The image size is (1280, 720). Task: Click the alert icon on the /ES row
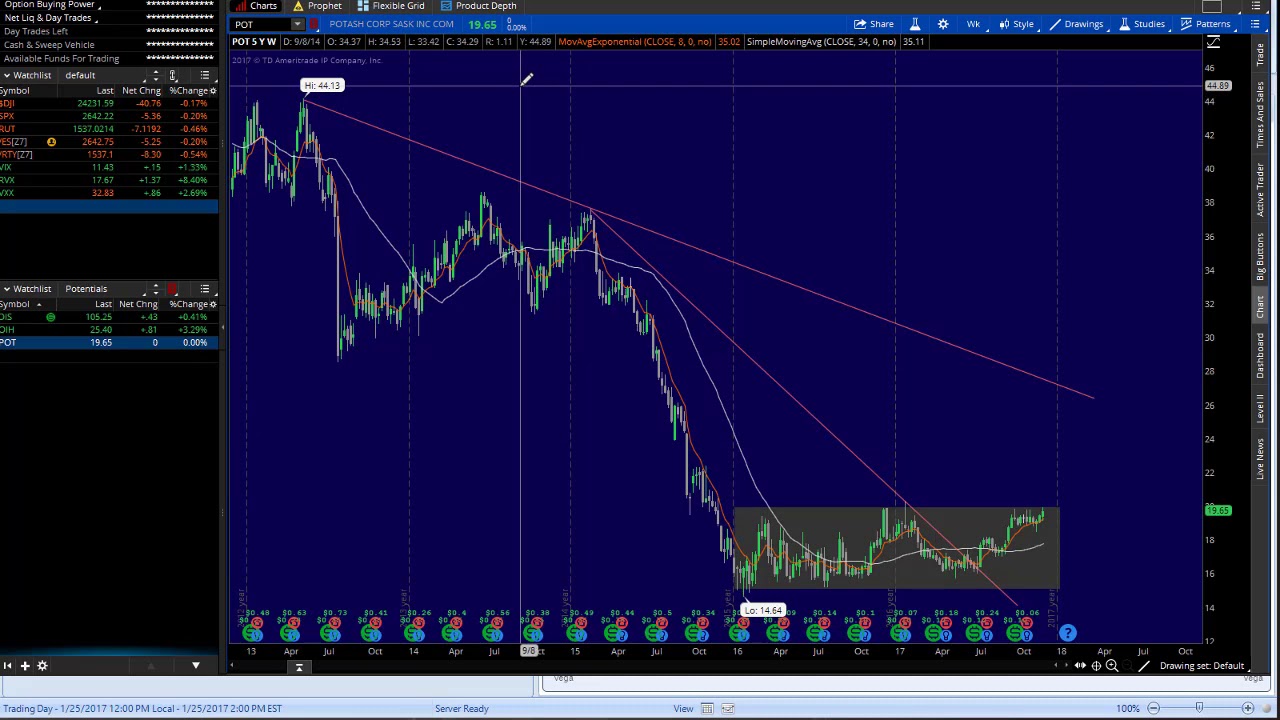point(51,142)
